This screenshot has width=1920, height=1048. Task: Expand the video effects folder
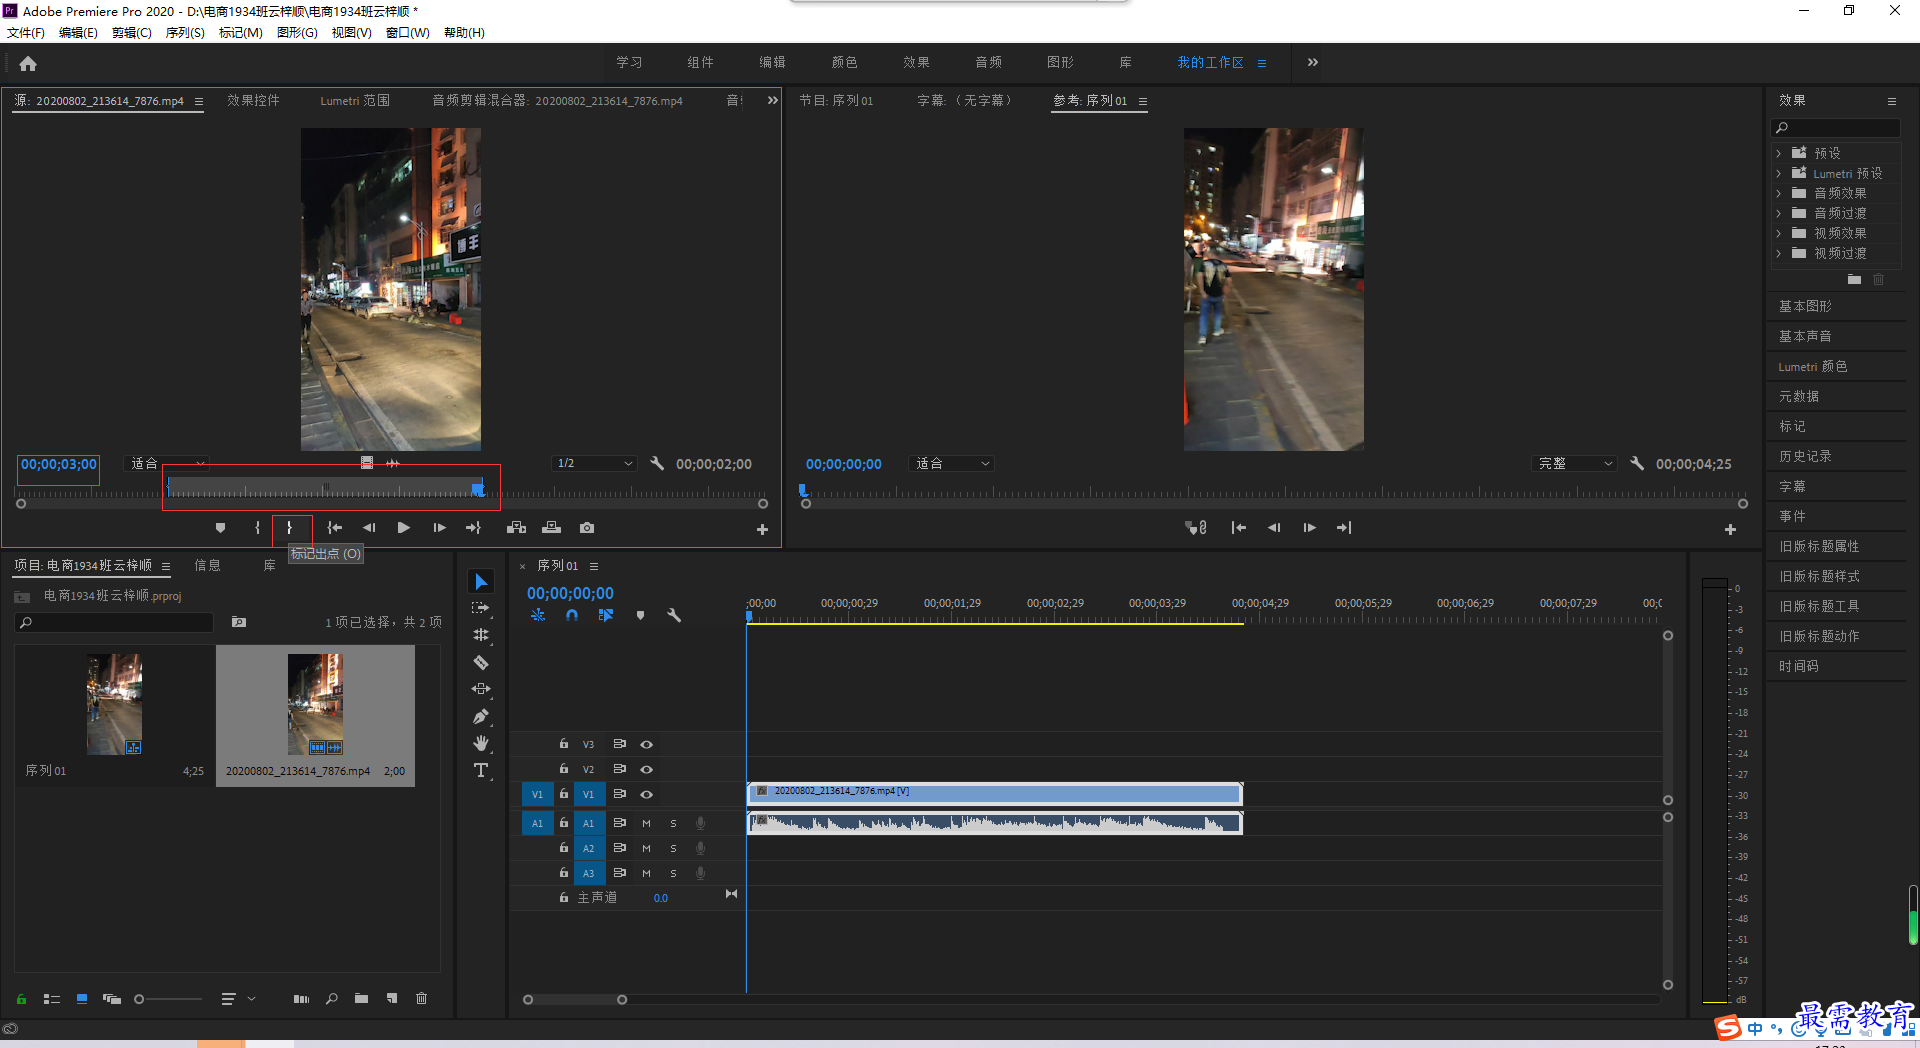[1779, 234]
